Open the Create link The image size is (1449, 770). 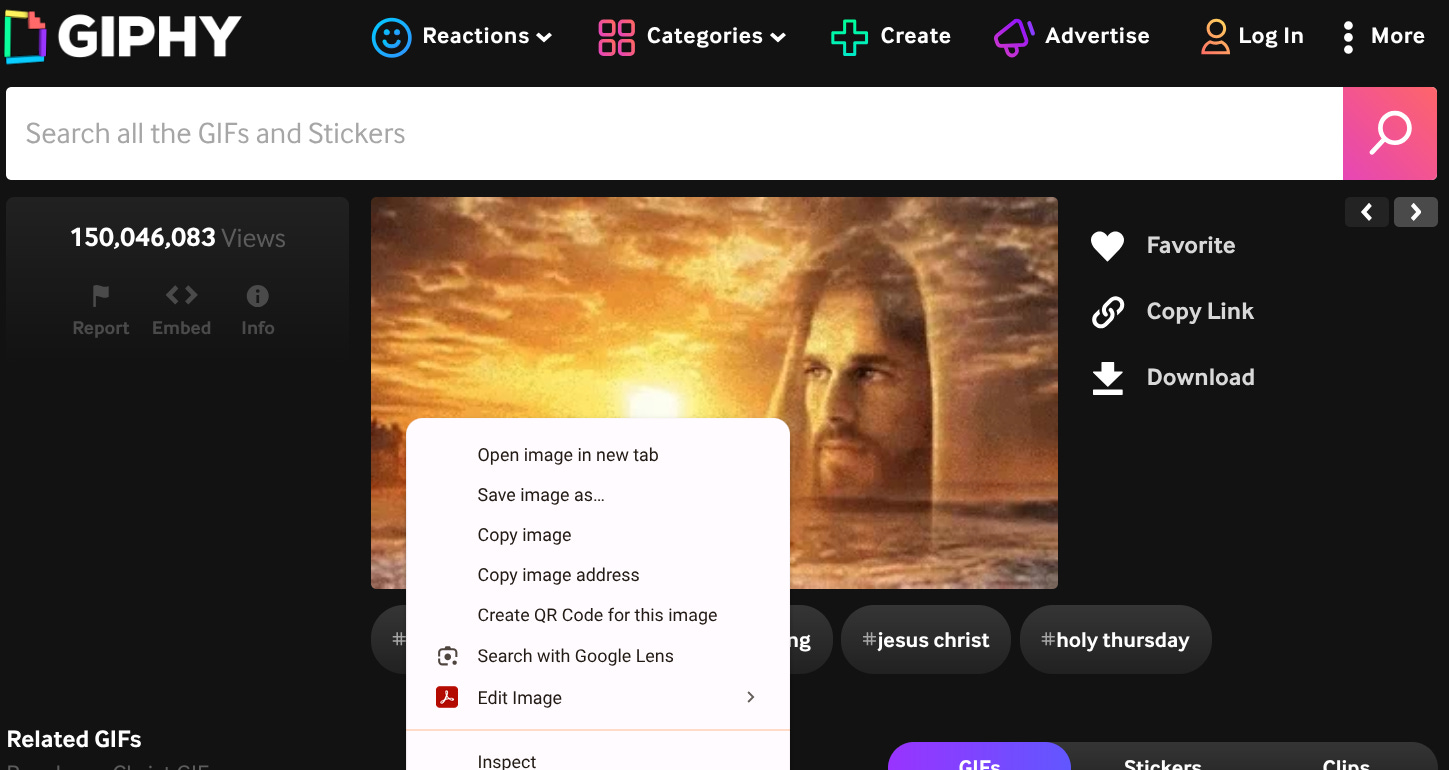(915, 36)
